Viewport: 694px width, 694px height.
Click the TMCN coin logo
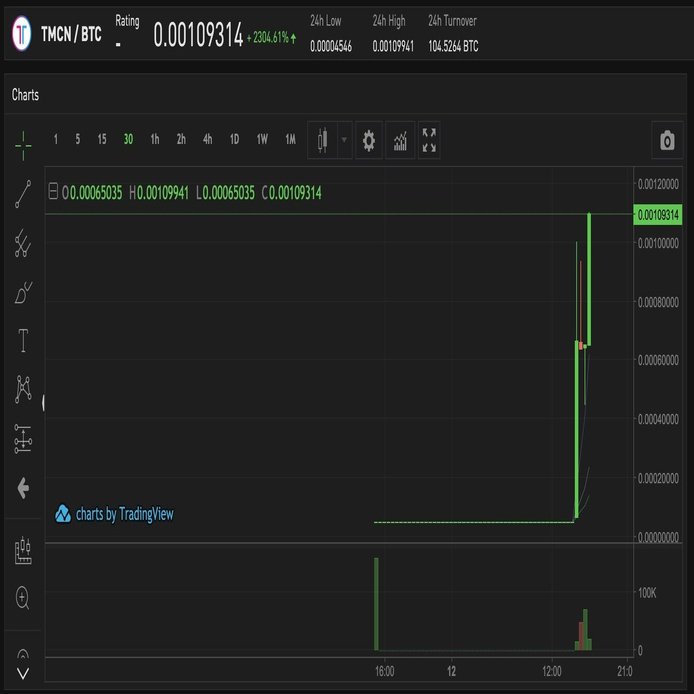point(22,33)
